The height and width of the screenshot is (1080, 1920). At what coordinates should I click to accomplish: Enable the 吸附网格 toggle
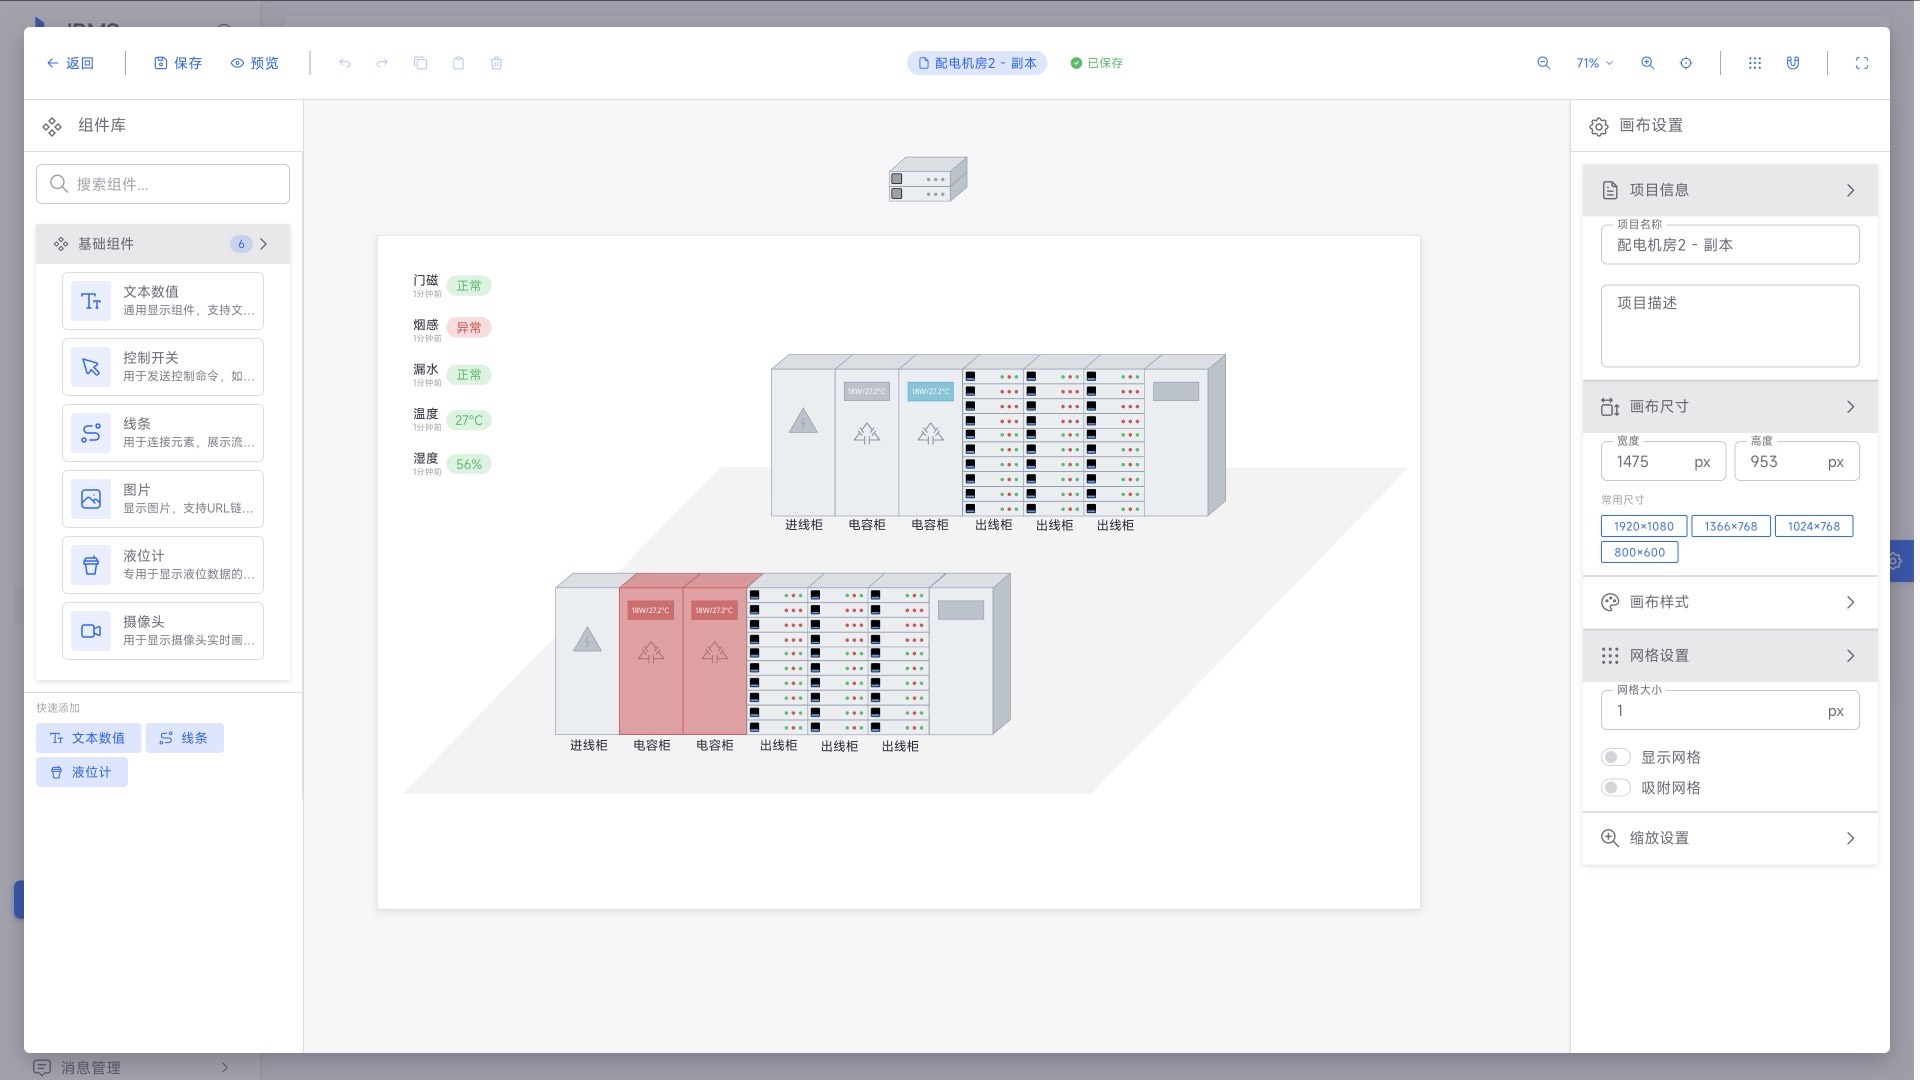(x=1615, y=787)
